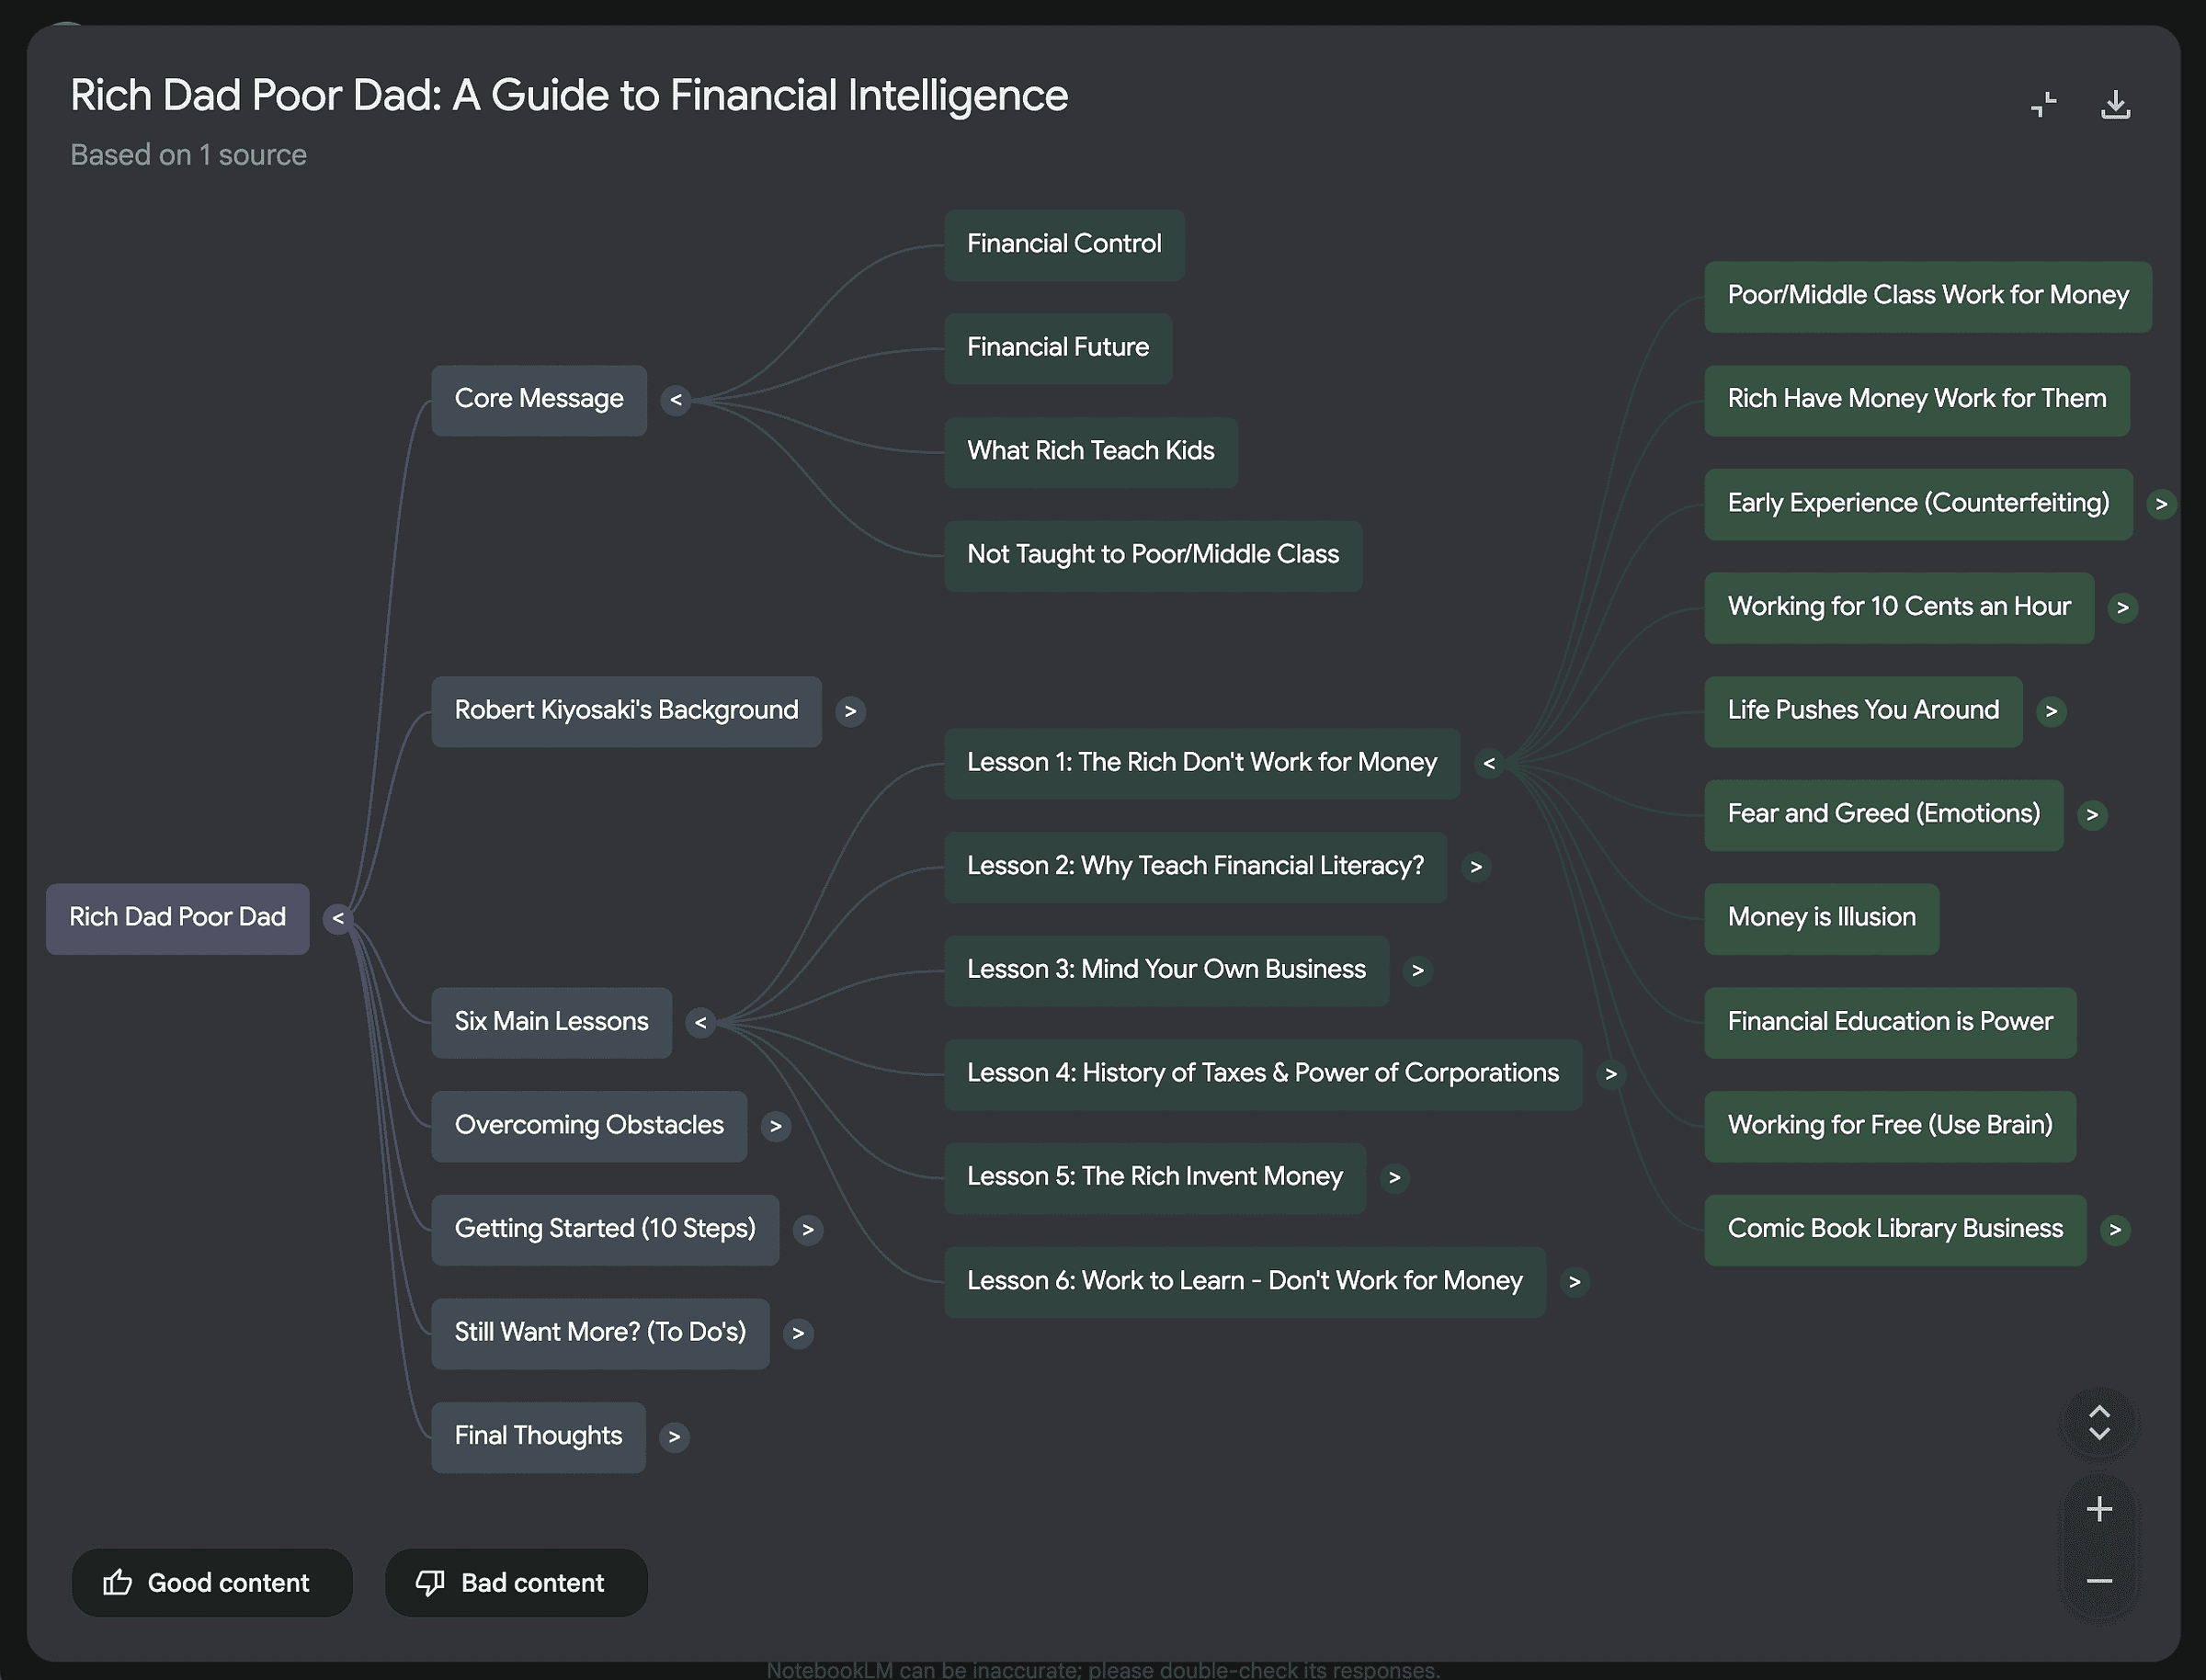Open the Overcoming Obstacles node

[588, 1125]
